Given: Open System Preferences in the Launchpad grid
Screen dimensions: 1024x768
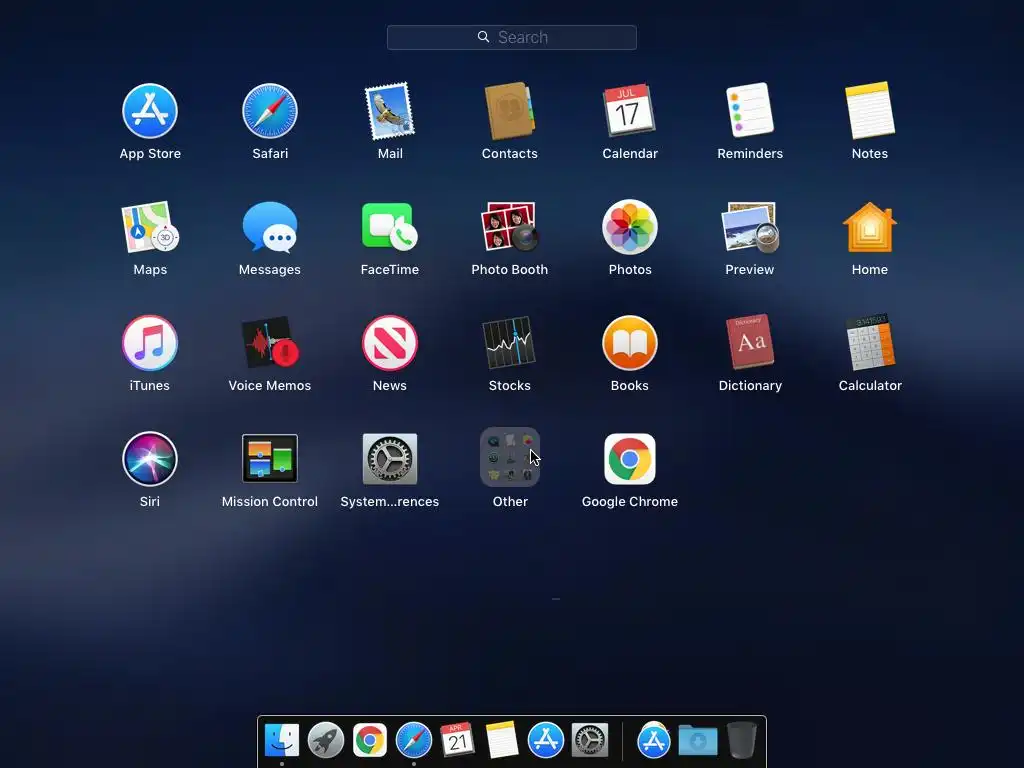Looking at the screenshot, I should point(390,458).
